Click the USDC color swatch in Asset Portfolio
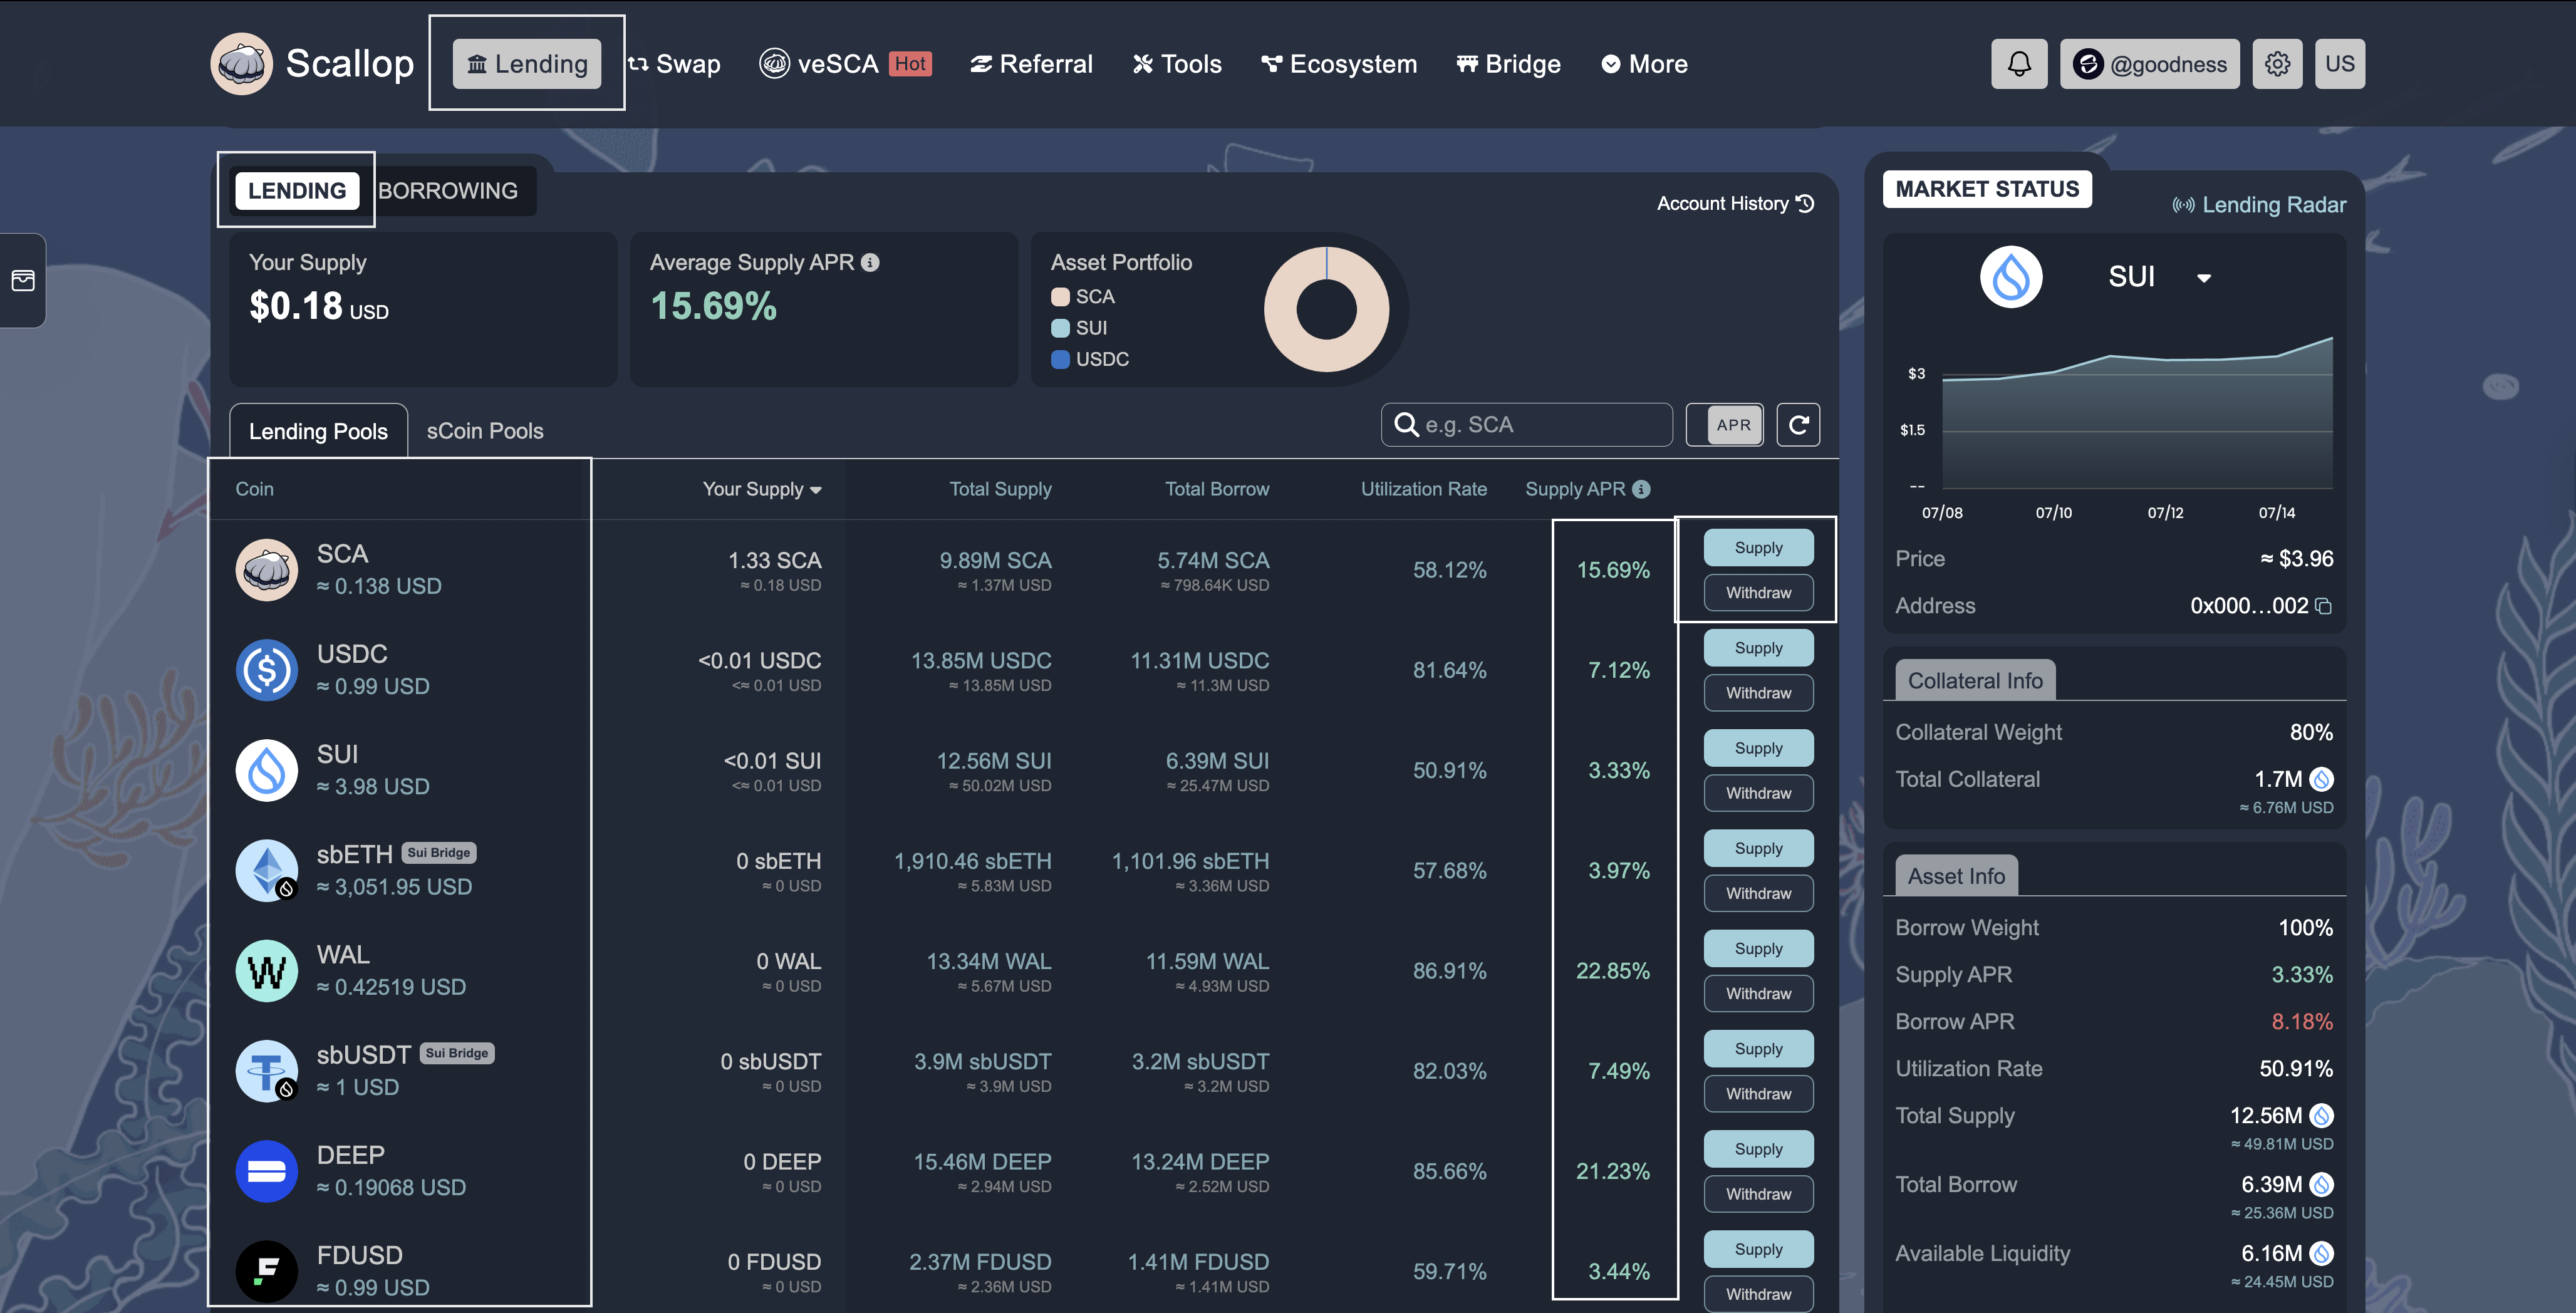 point(1060,359)
